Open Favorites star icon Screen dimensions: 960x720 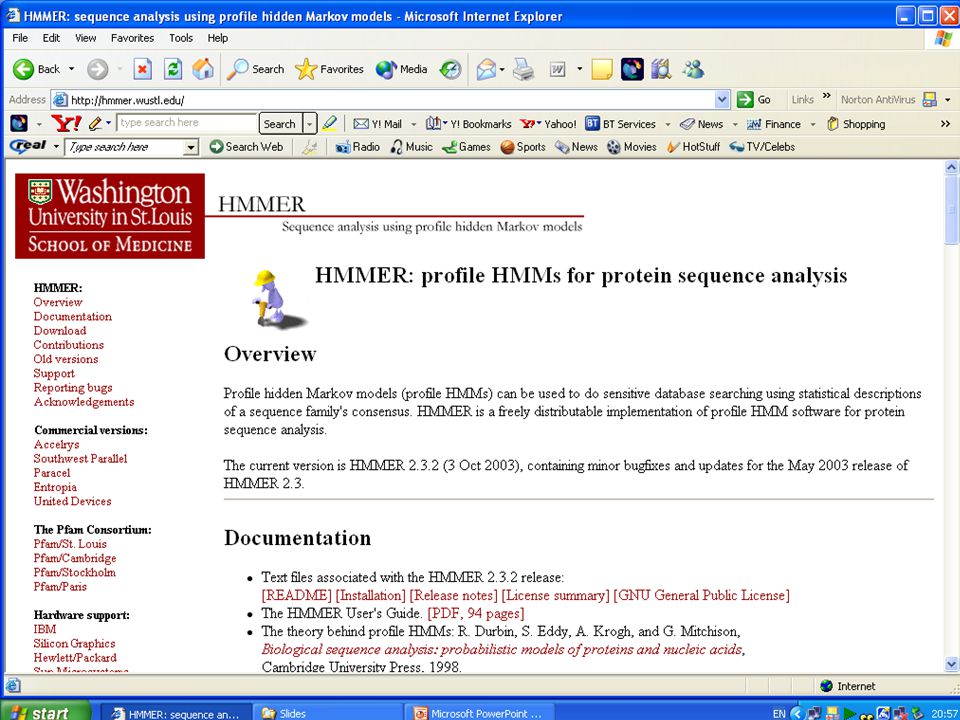point(306,69)
